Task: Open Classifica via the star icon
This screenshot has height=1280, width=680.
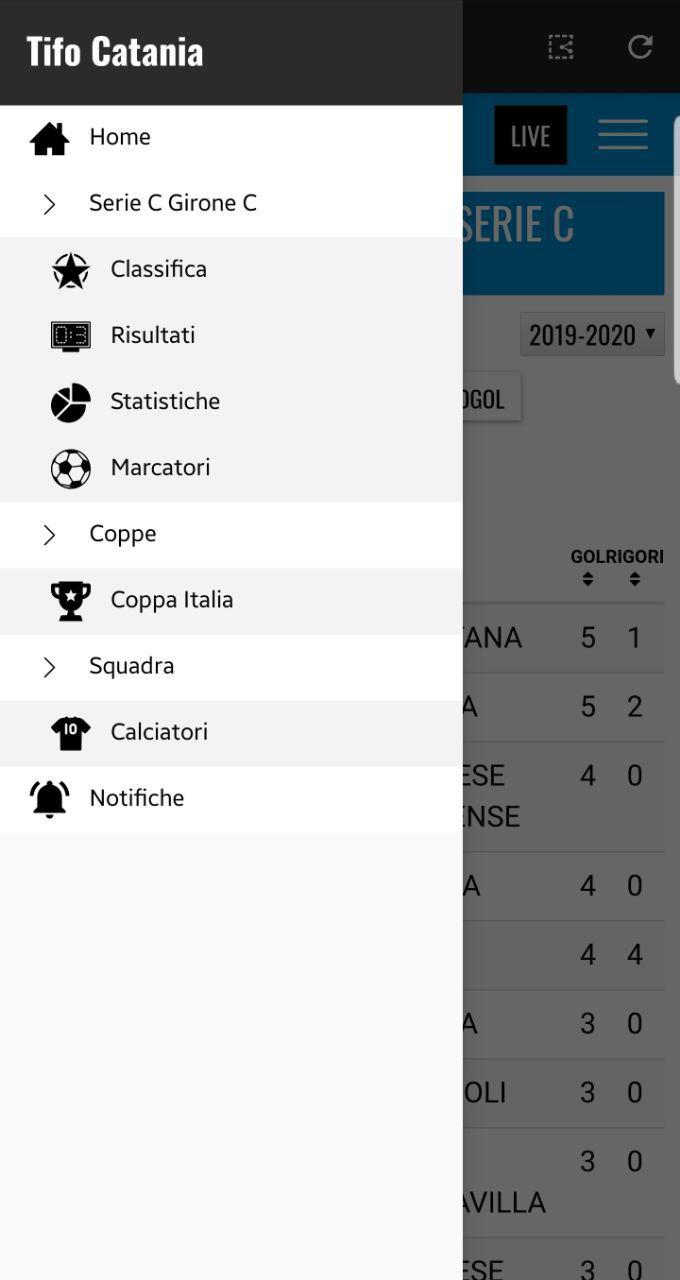Action: coord(70,270)
